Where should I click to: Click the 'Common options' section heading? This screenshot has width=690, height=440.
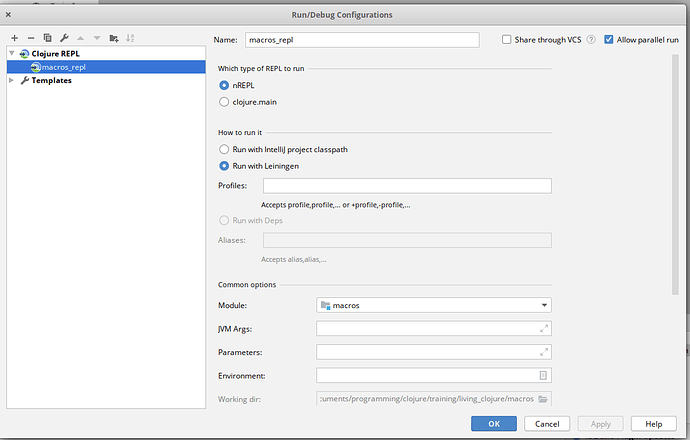(x=247, y=285)
